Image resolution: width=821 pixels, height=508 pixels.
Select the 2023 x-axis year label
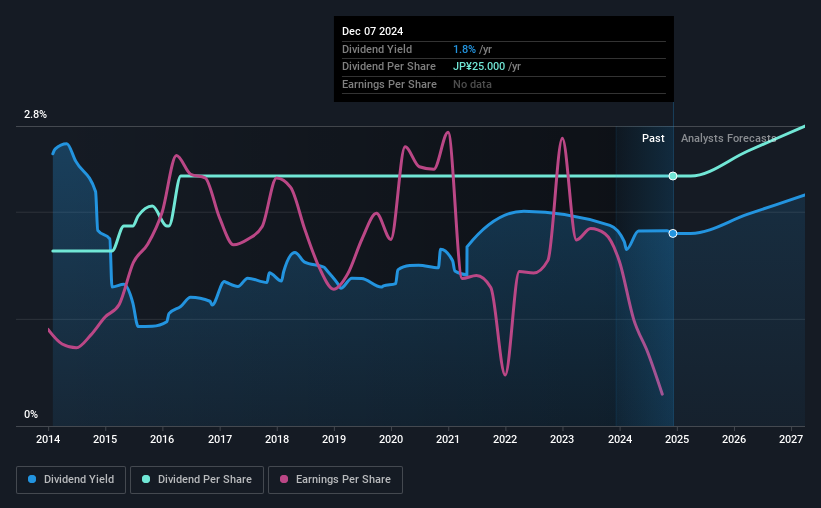coord(562,439)
